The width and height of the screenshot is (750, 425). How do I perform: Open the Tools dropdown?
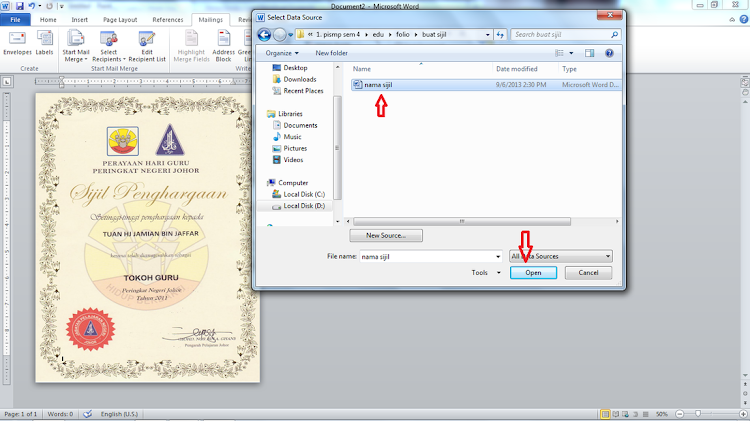click(485, 272)
